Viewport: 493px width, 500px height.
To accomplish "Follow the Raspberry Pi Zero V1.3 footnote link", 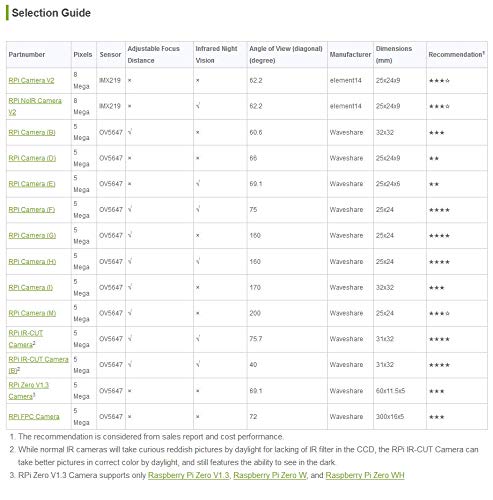I will pos(189,475).
